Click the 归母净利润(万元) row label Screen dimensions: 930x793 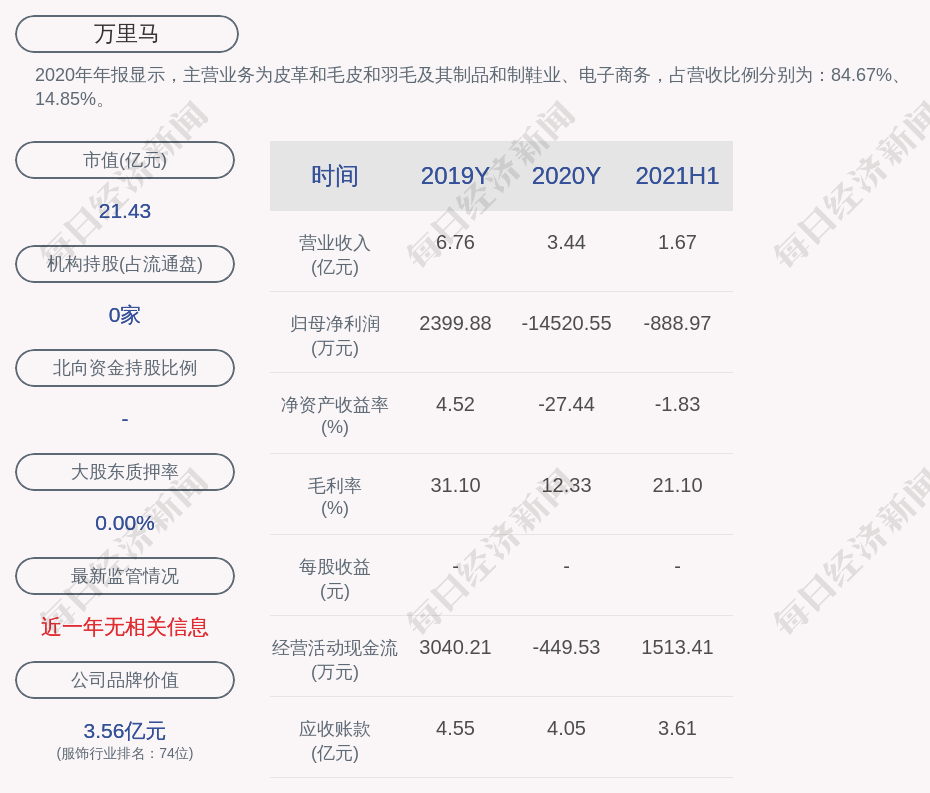(335, 336)
